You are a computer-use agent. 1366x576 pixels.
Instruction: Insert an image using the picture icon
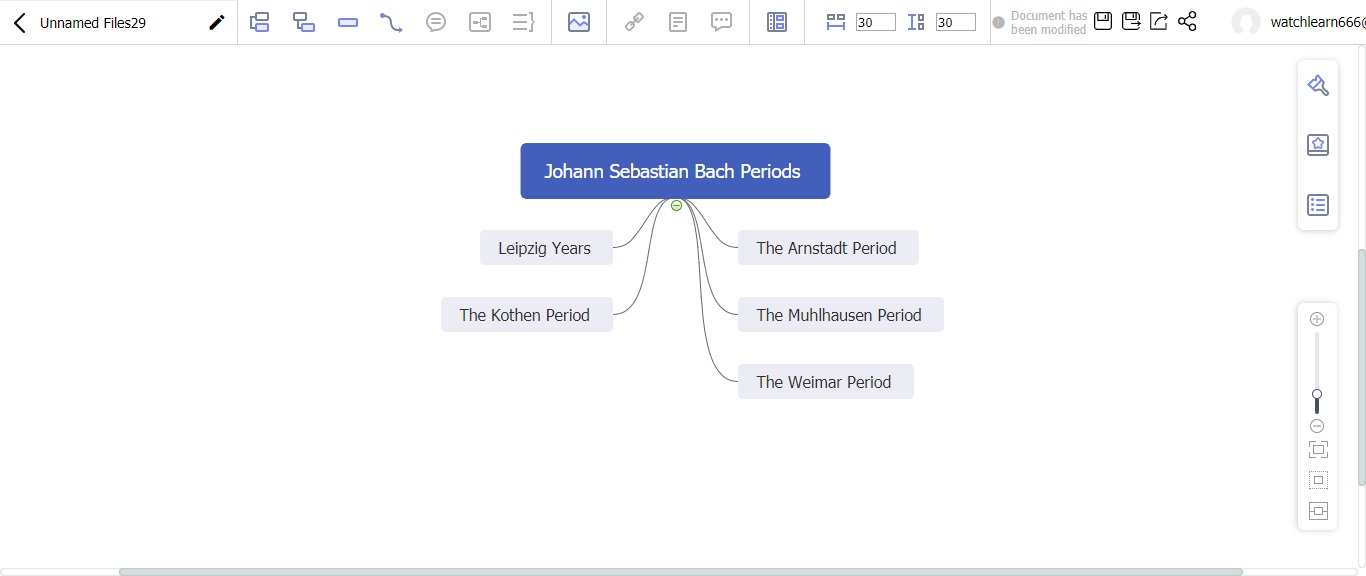click(578, 22)
